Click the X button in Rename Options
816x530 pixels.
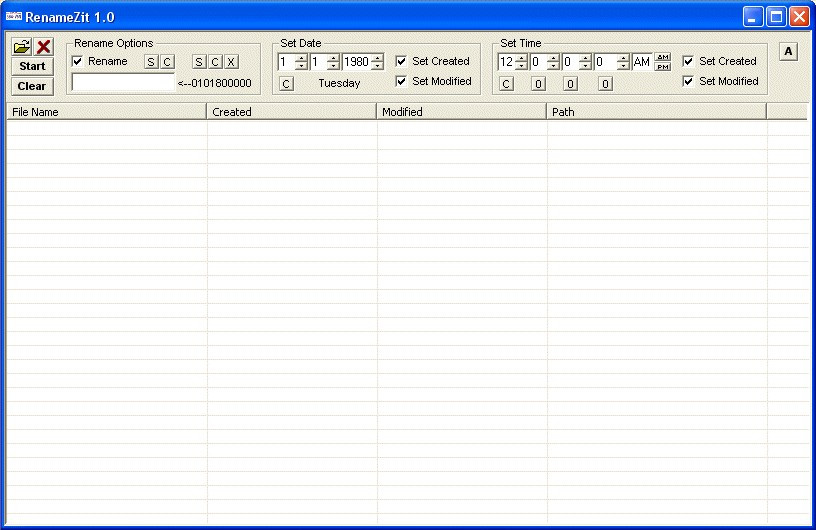coord(232,62)
